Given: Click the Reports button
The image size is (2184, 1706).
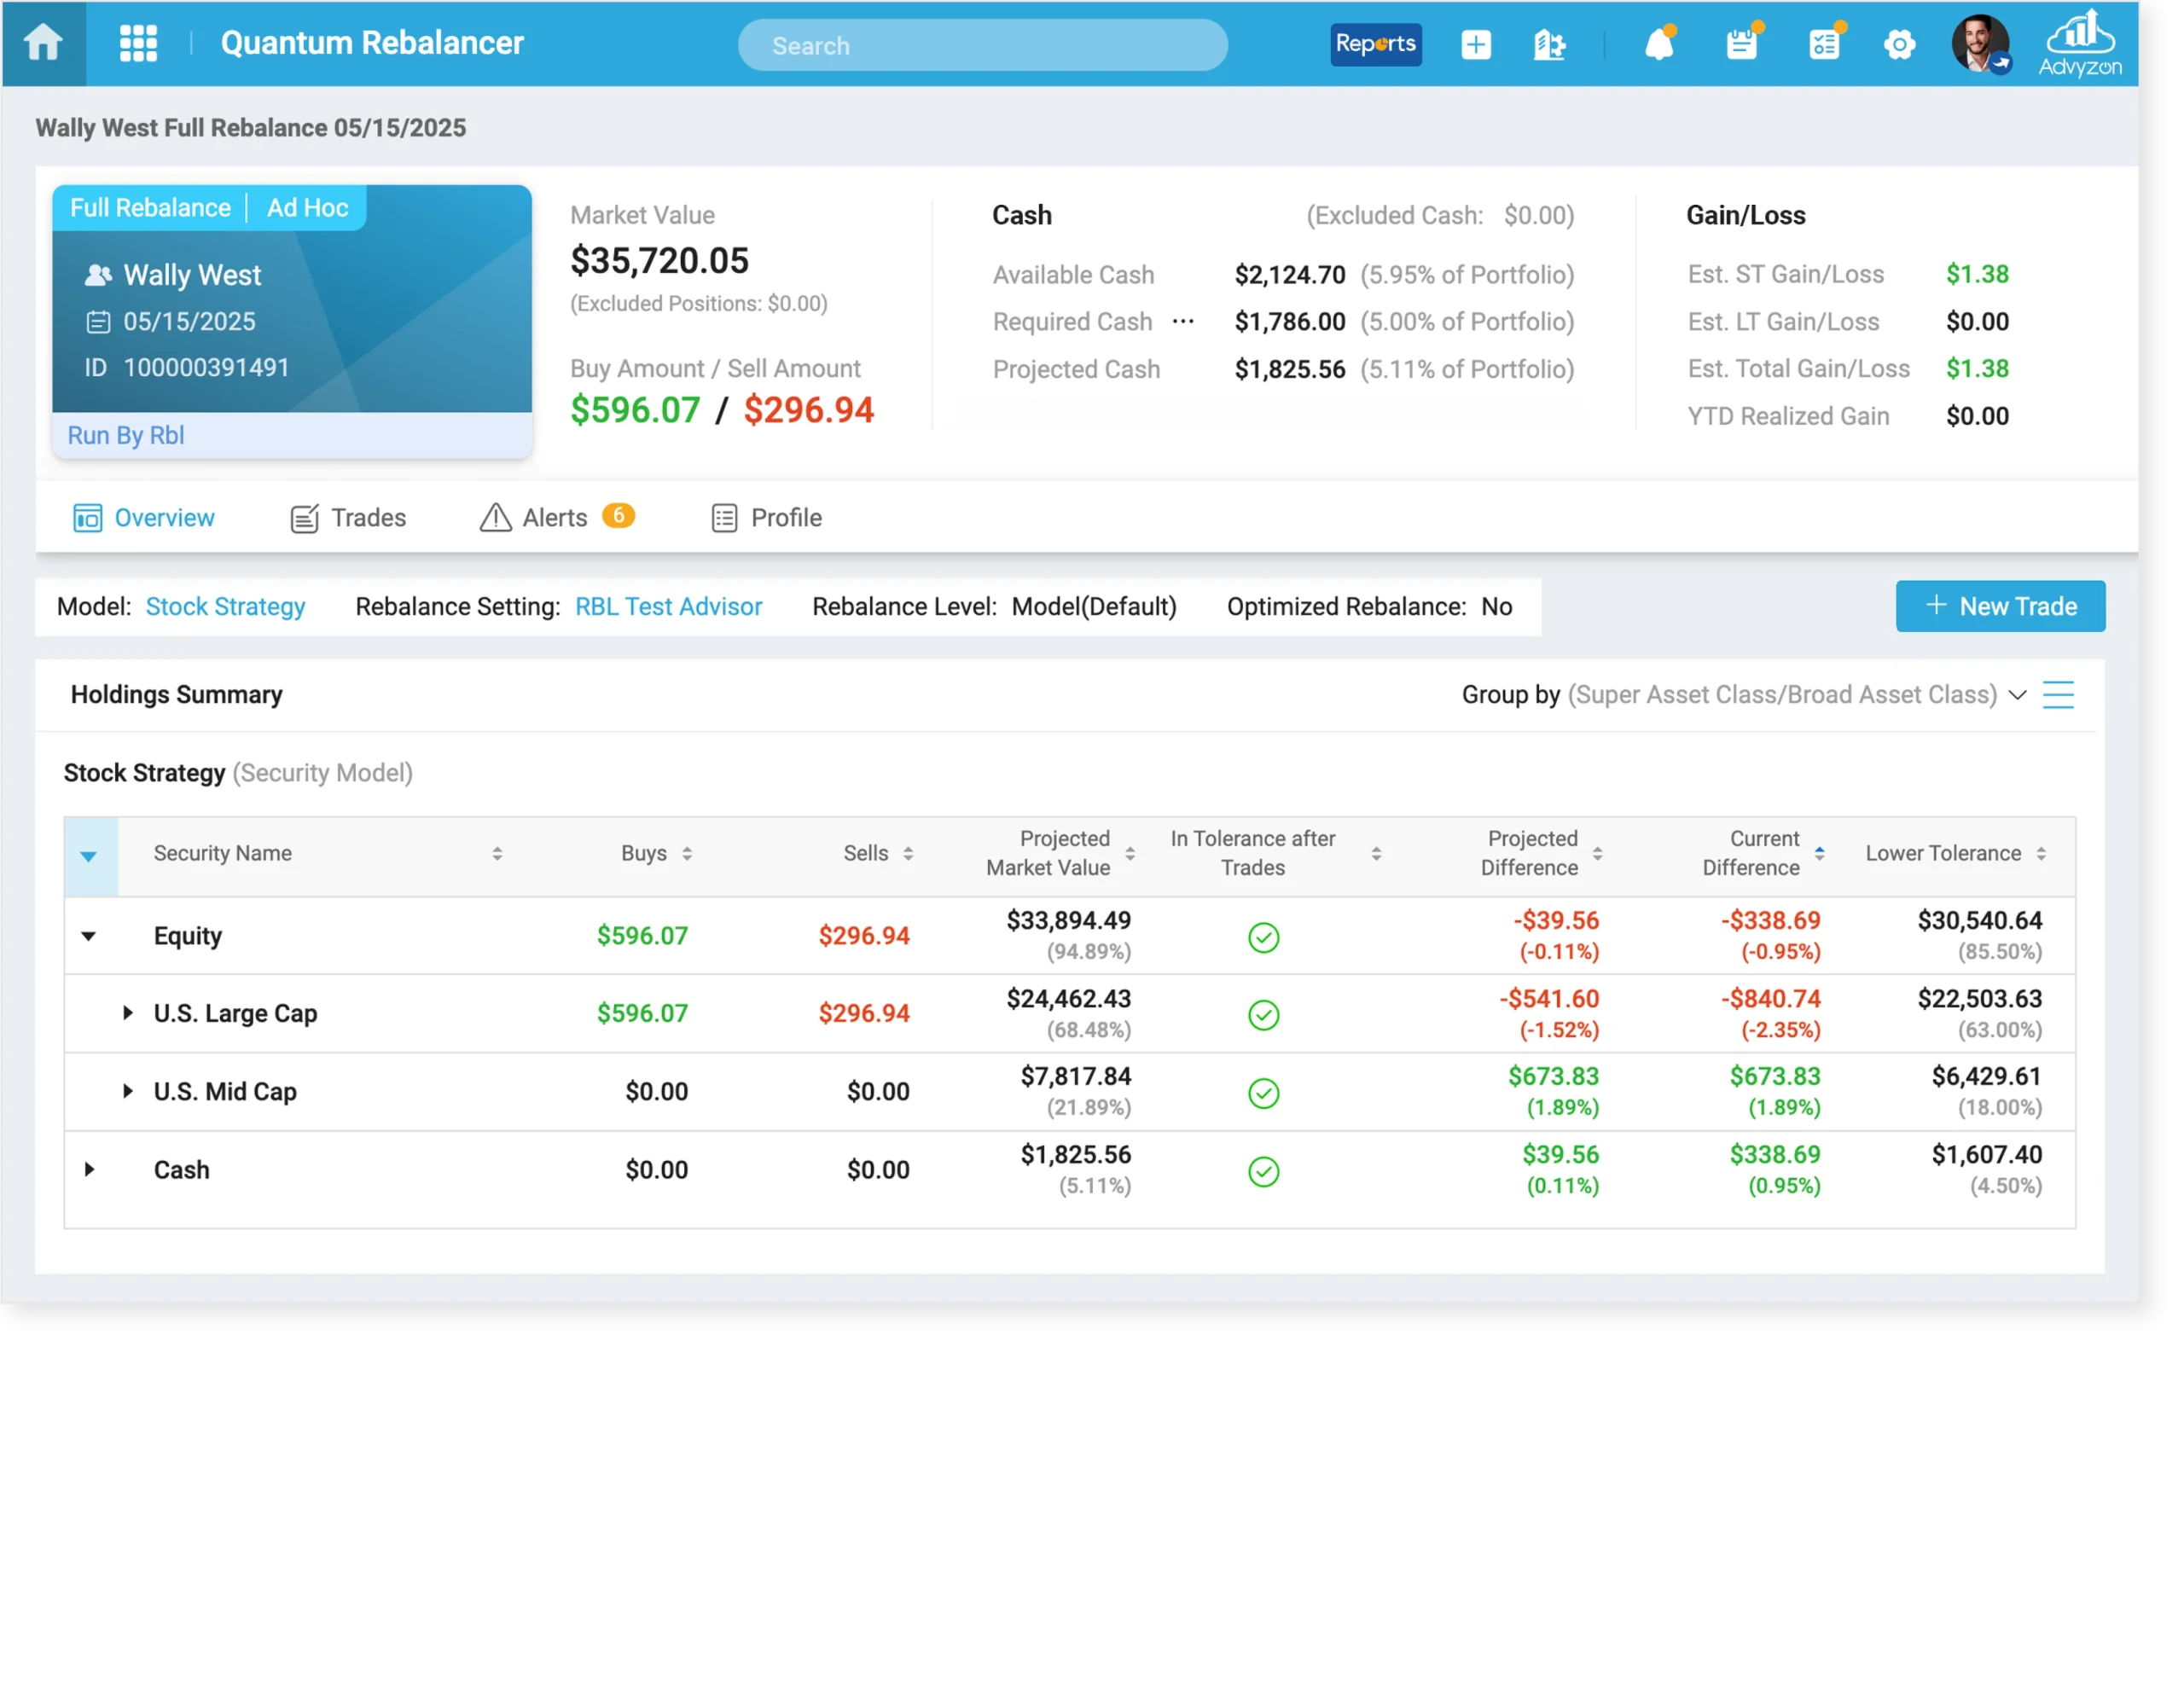Looking at the screenshot, I should (1376, 44).
